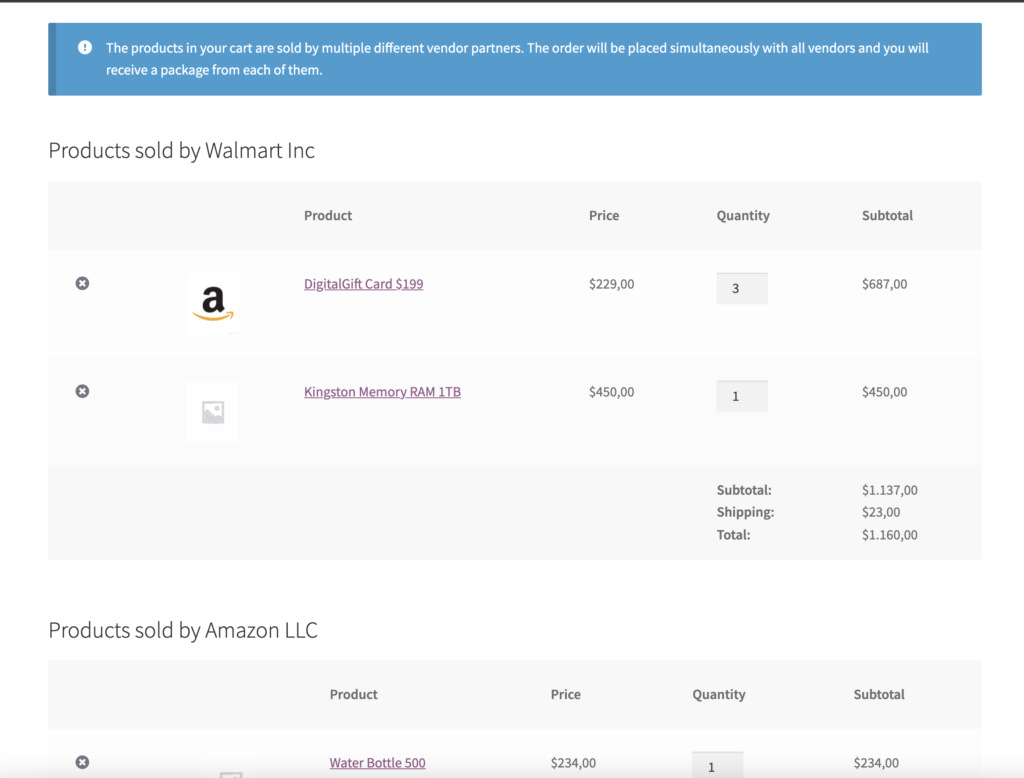Click the $450,00 price of Kingston Memory

[x=611, y=391]
